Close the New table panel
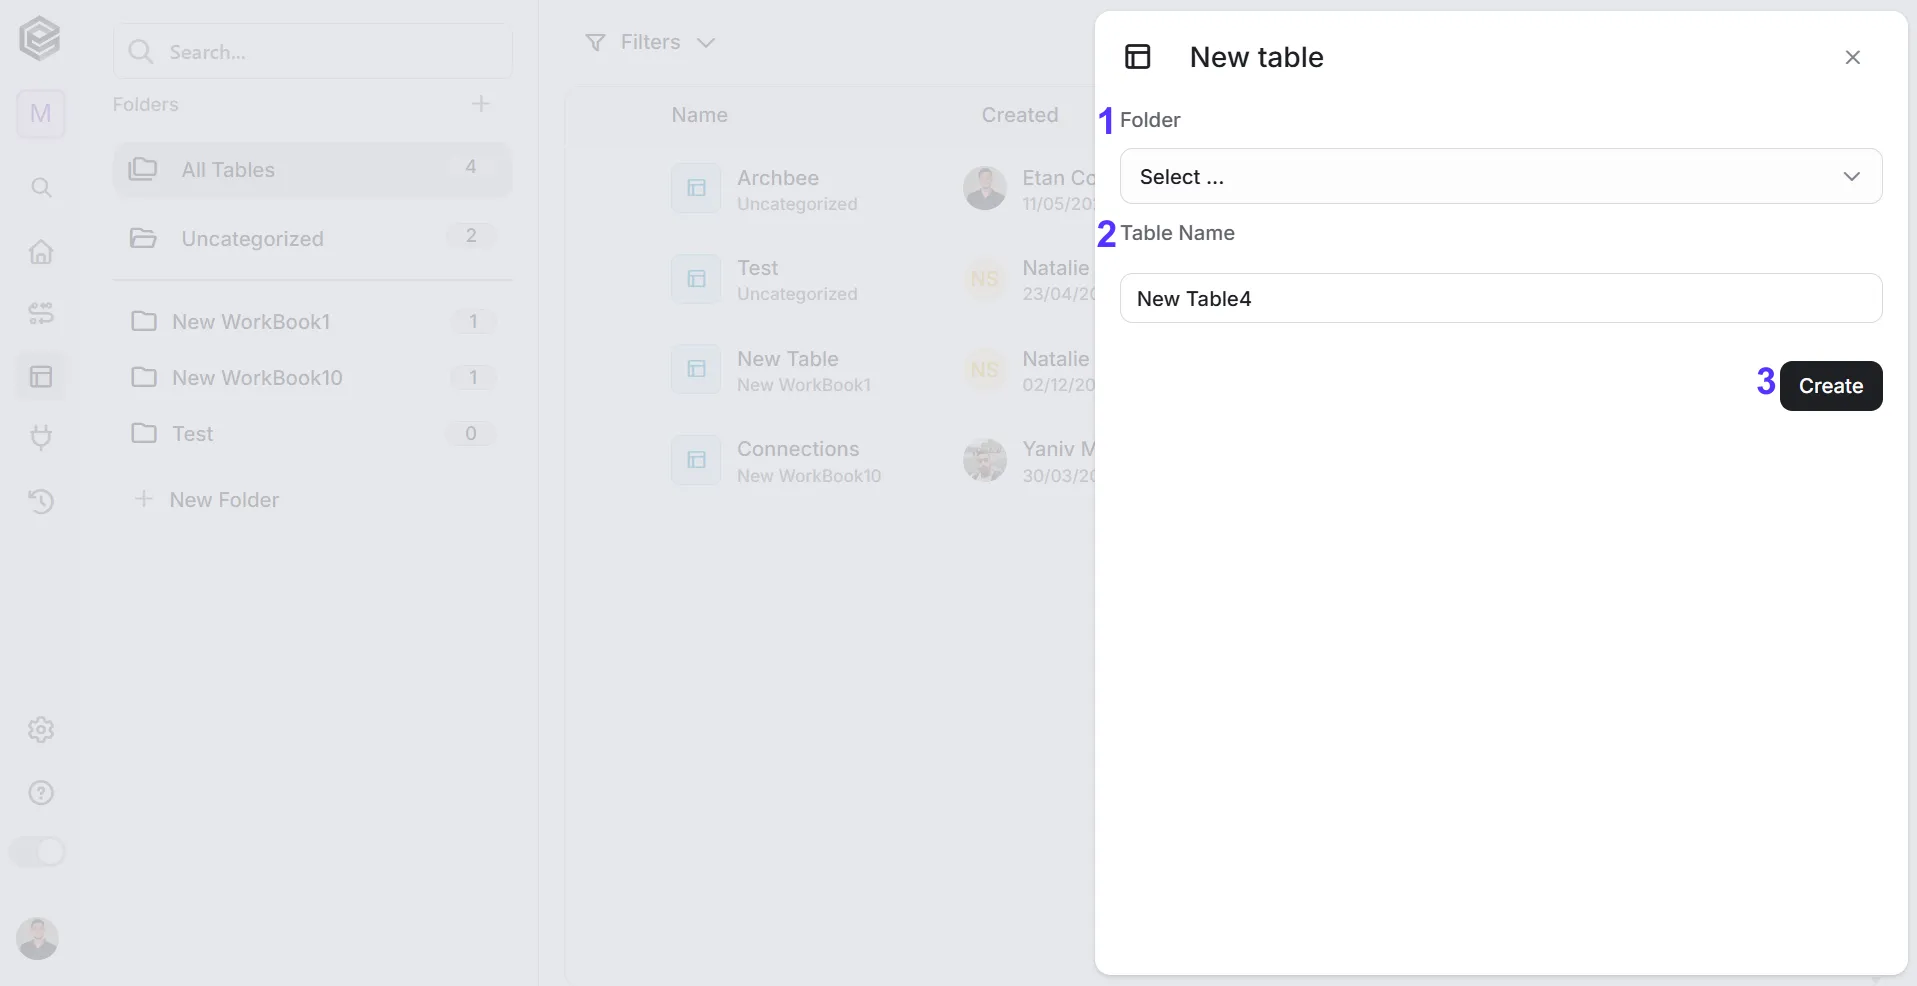The image size is (1917, 986). (1853, 58)
